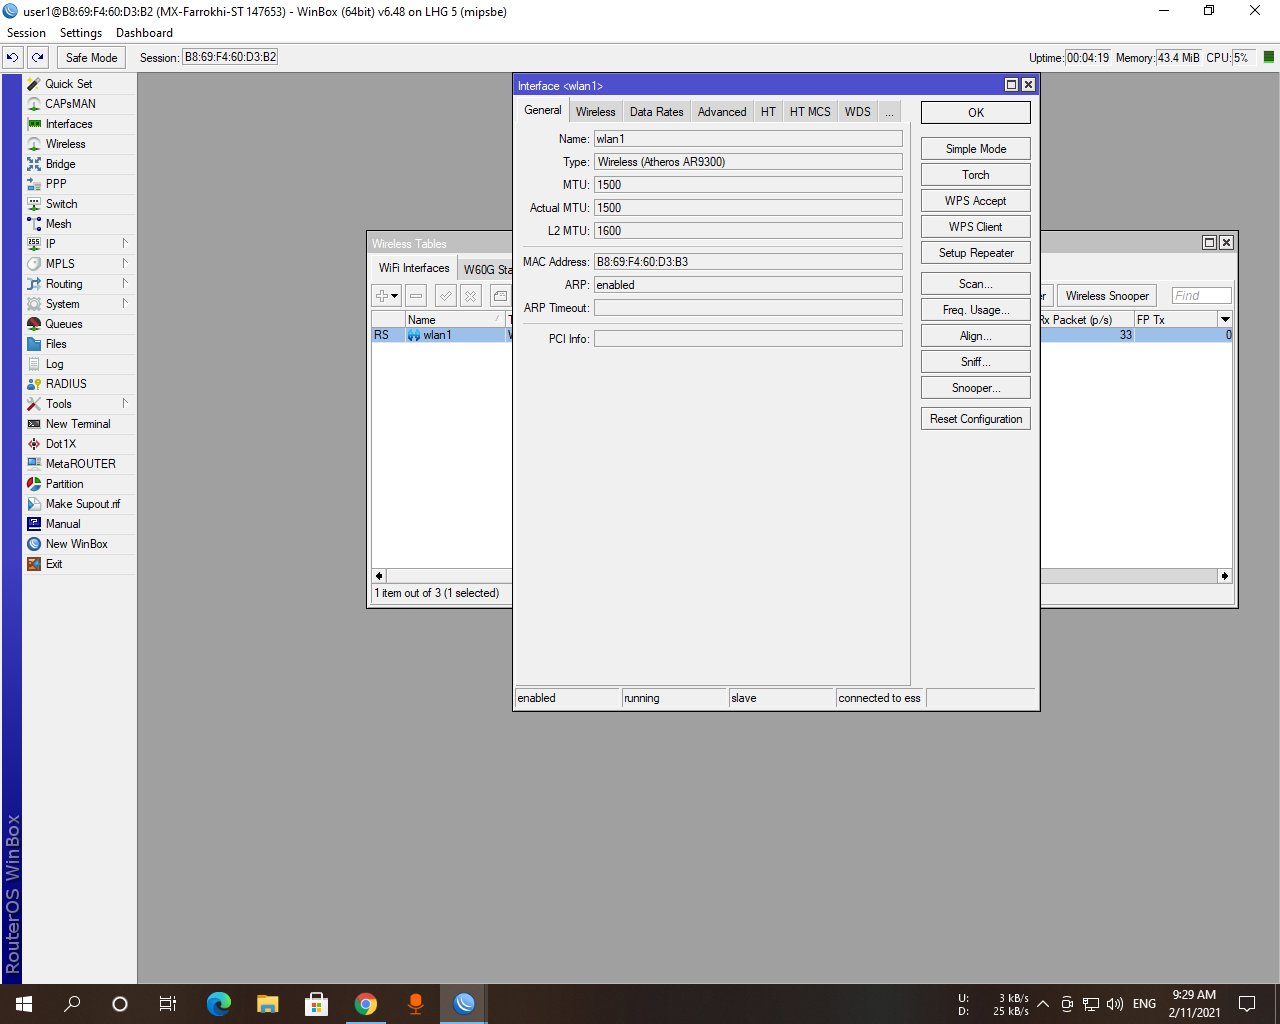Open the FP Tx column dropdown
The height and width of the screenshot is (1024, 1280).
[1225, 319]
